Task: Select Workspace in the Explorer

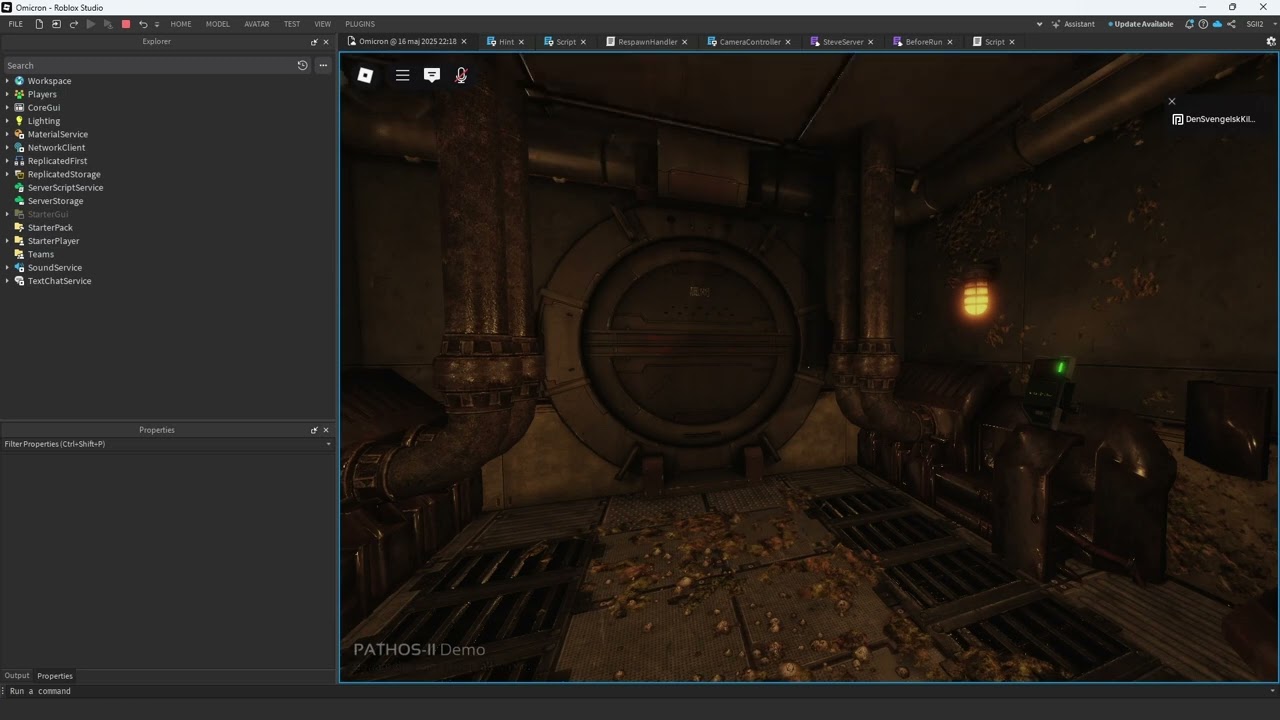Action: [x=49, y=81]
